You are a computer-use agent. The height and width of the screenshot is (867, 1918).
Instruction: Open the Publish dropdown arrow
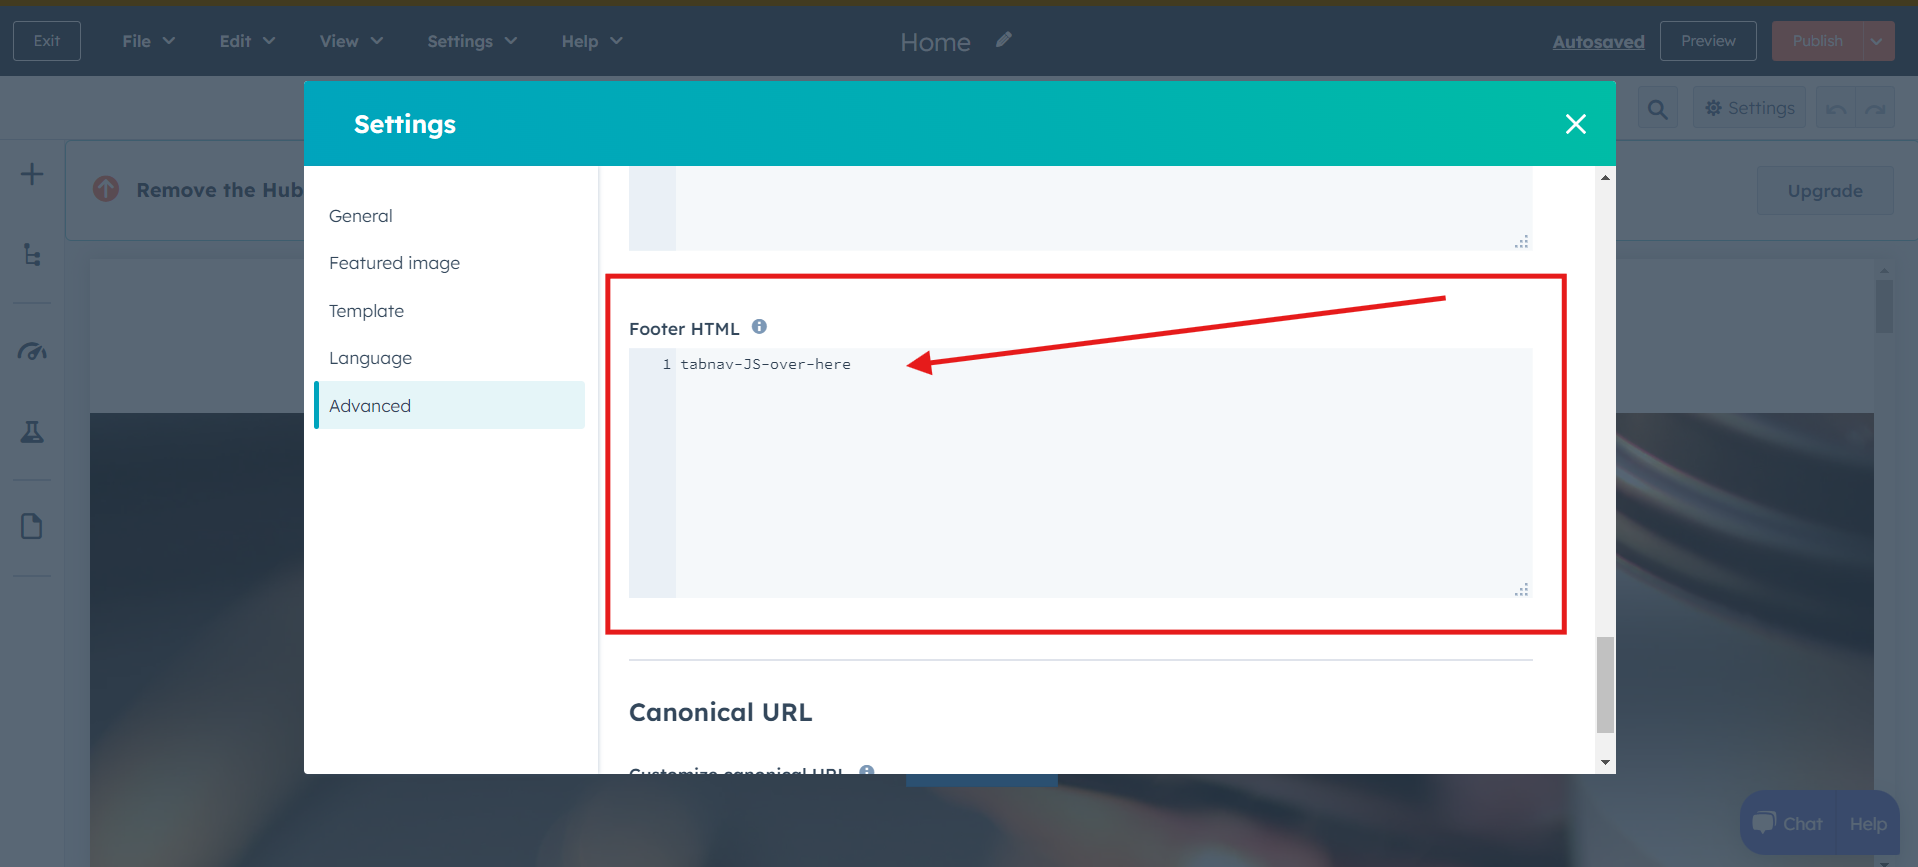point(1877,41)
